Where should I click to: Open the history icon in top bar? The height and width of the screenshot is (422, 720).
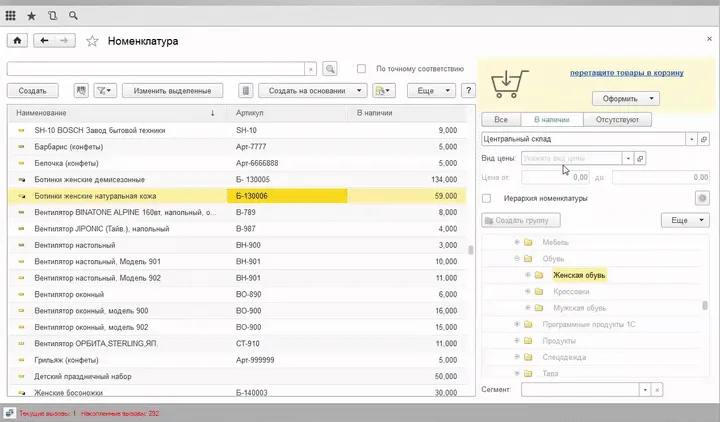coord(52,16)
